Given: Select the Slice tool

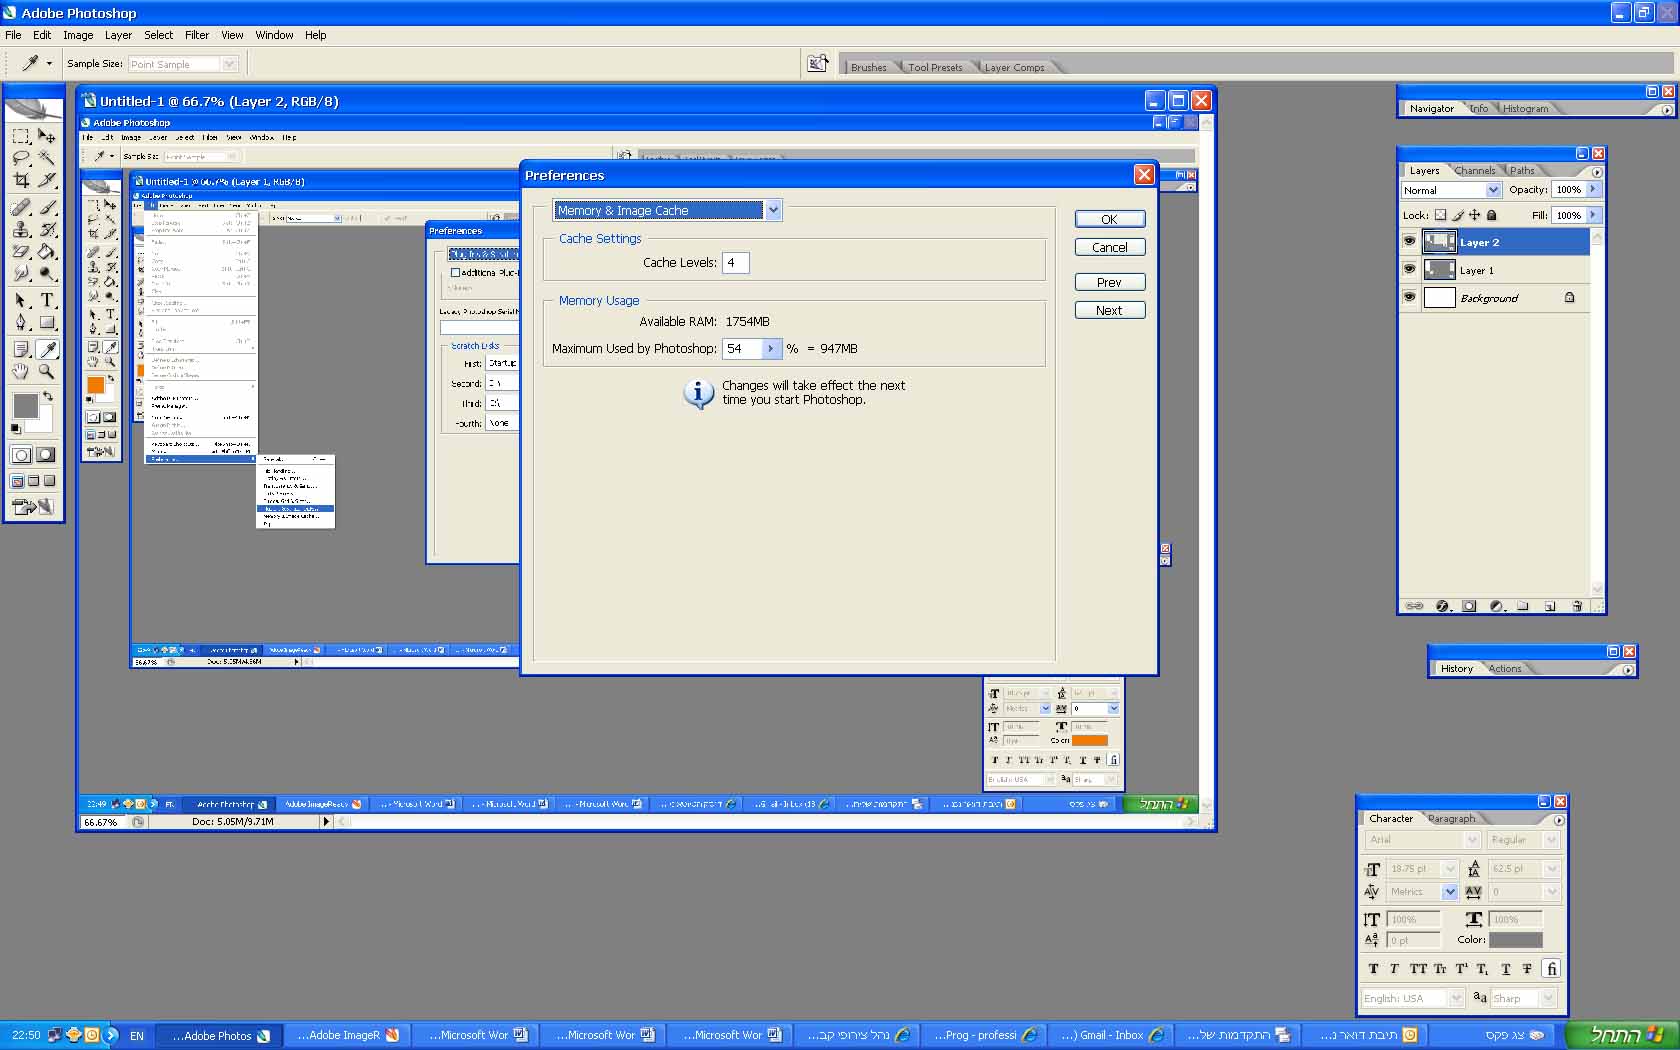Looking at the screenshot, I should click(x=47, y=180).
